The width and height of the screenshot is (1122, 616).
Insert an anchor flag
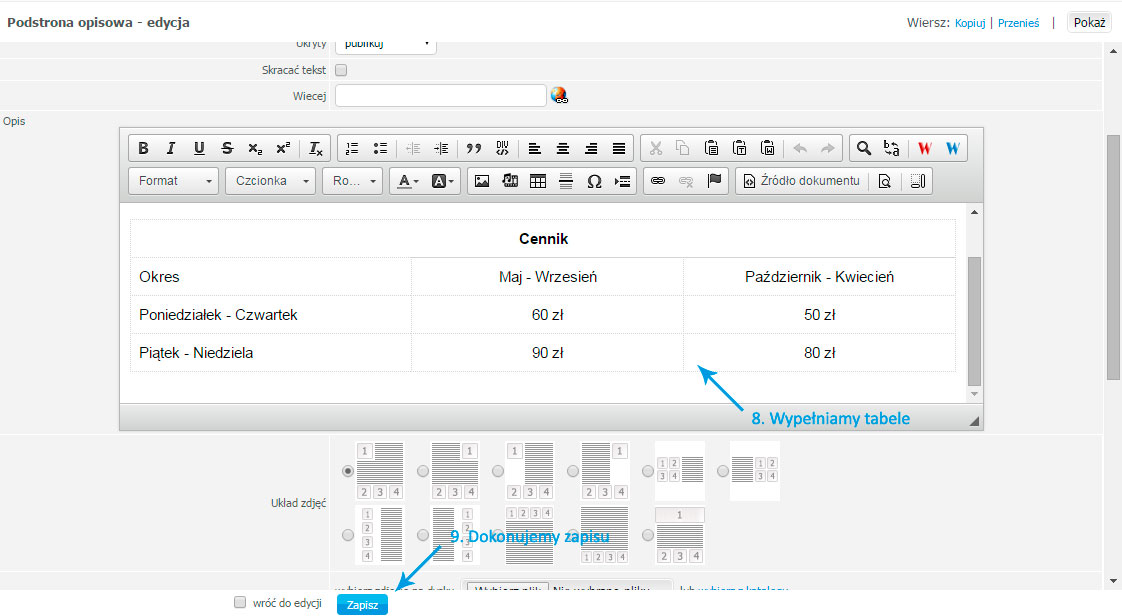coord(714,181)
